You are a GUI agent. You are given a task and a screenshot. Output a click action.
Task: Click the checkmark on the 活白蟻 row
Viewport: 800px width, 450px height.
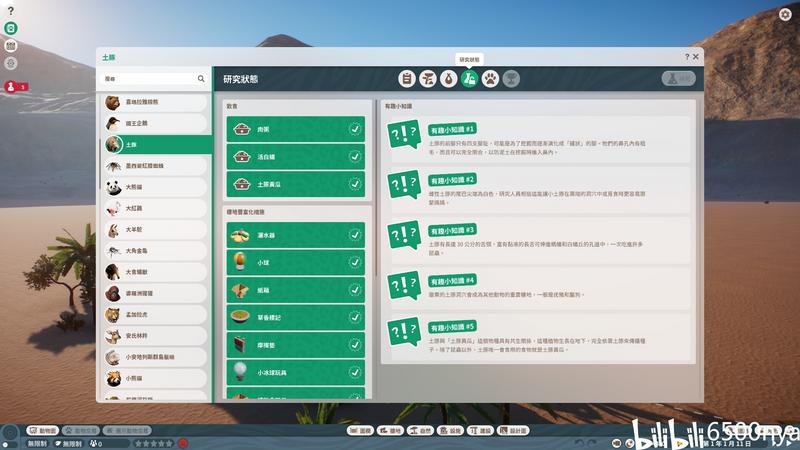pos(355,157)
